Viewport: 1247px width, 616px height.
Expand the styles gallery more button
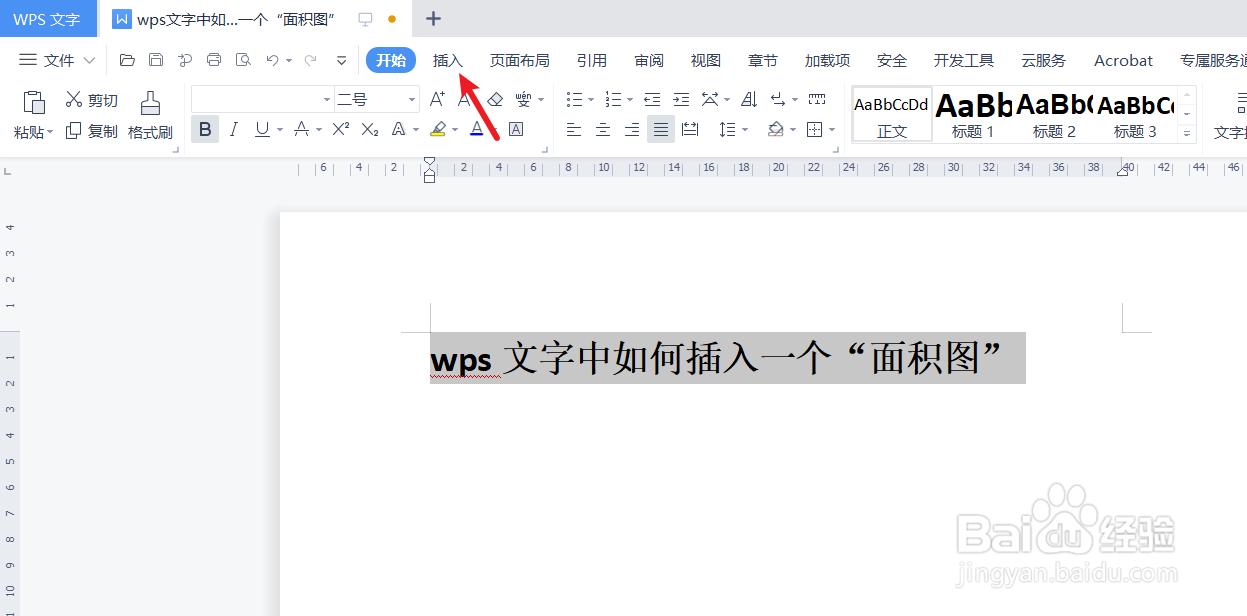click(1188, 133)
